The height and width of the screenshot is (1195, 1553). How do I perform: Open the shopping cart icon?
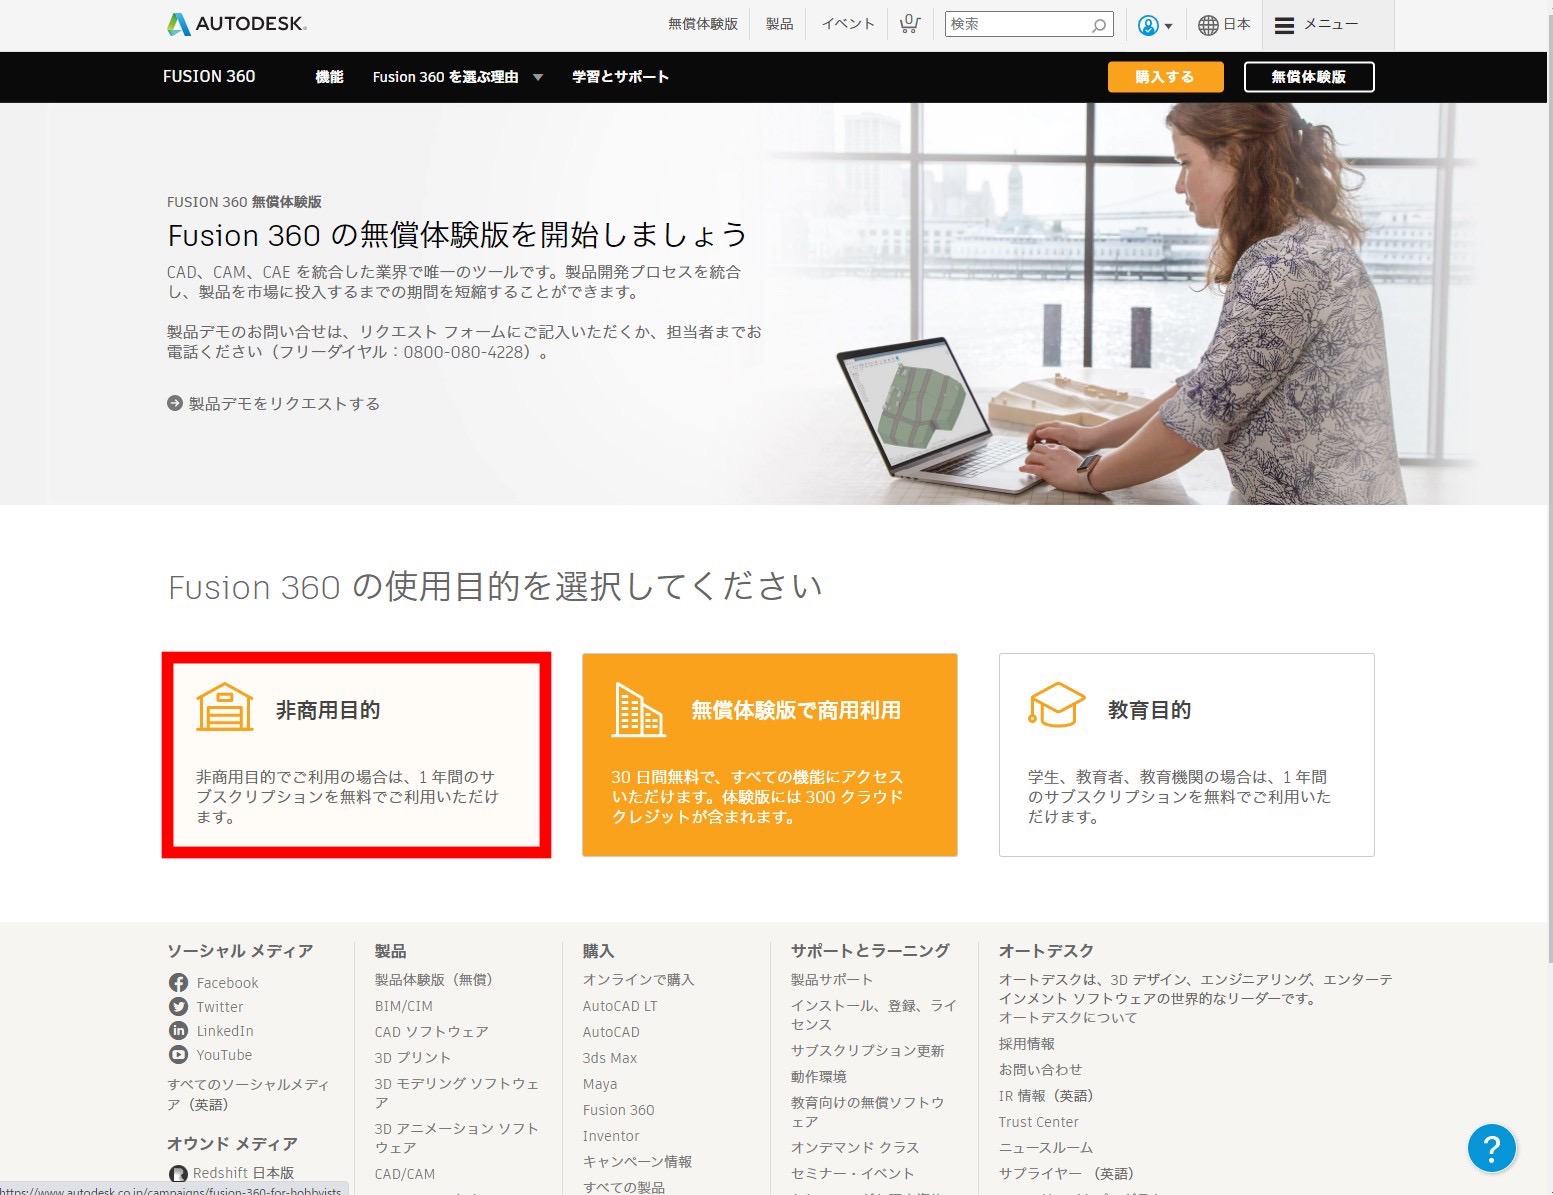pos(909,24)
